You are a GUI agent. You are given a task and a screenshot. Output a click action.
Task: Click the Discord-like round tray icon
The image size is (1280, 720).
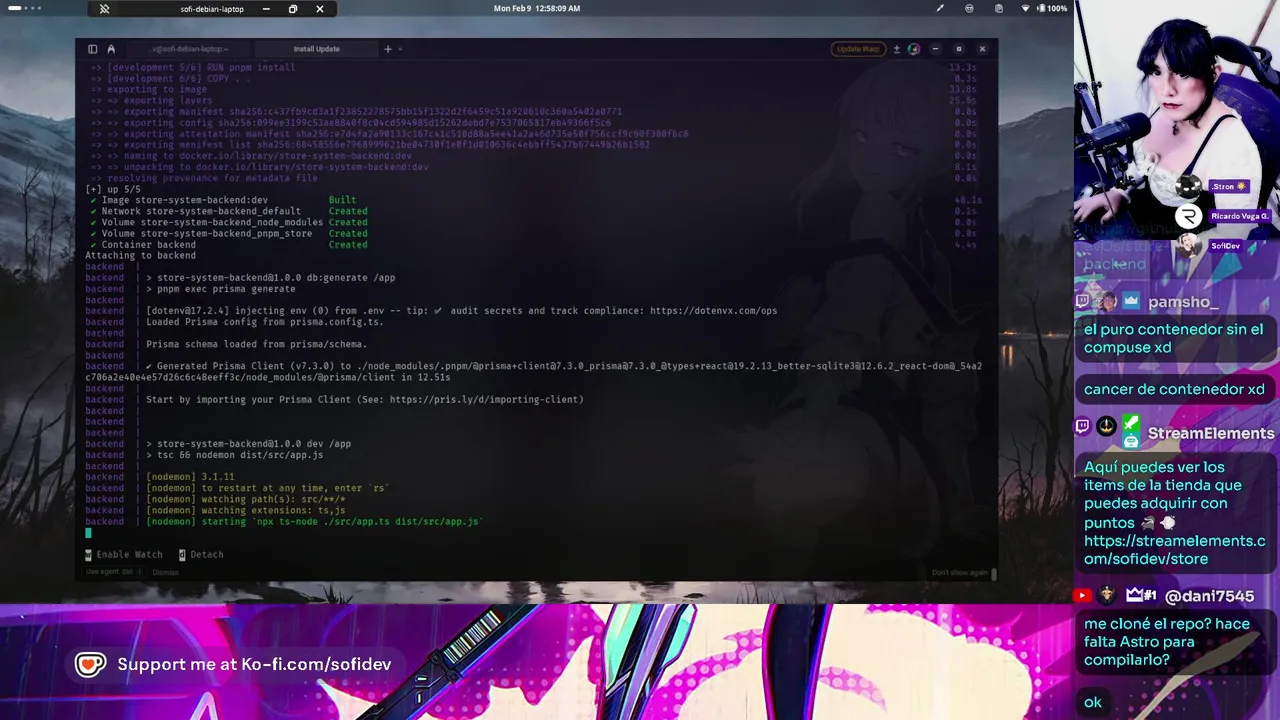(x=969, y=8)
